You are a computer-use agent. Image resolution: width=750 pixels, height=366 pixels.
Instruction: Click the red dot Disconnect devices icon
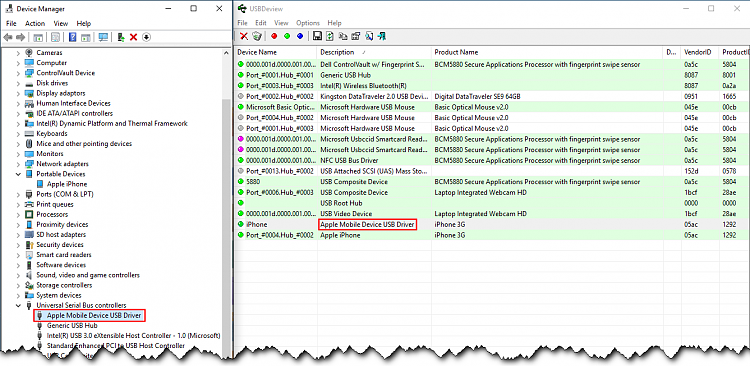pos(274,36)
